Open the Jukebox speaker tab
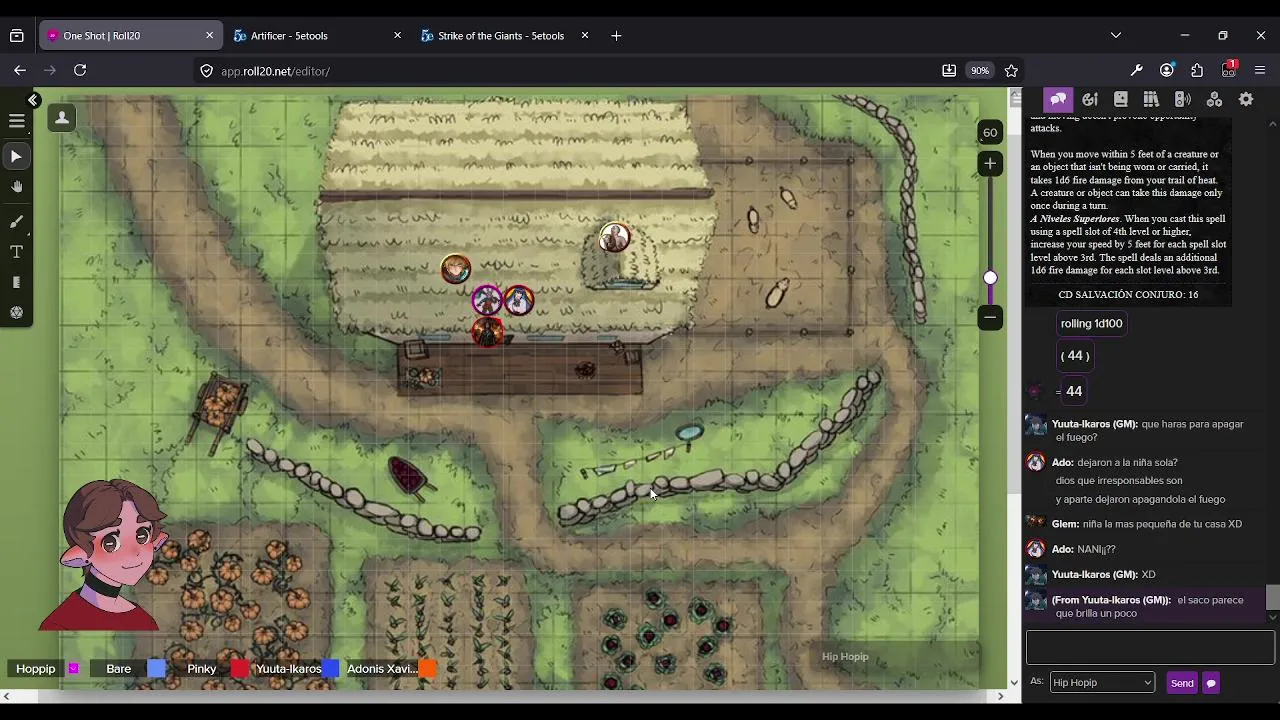 1183,99
